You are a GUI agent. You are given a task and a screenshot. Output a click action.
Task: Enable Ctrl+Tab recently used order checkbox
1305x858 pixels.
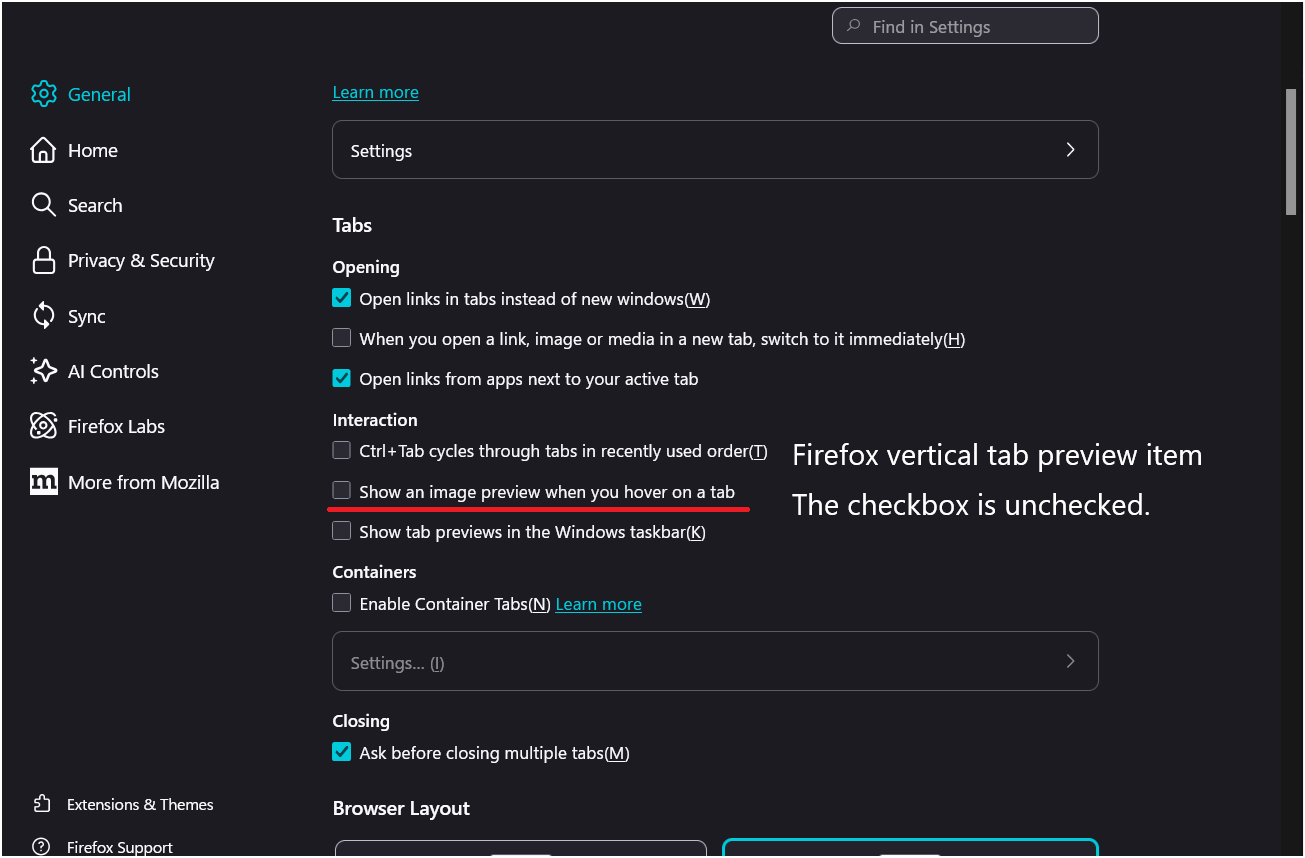click(x=342, y=450)
